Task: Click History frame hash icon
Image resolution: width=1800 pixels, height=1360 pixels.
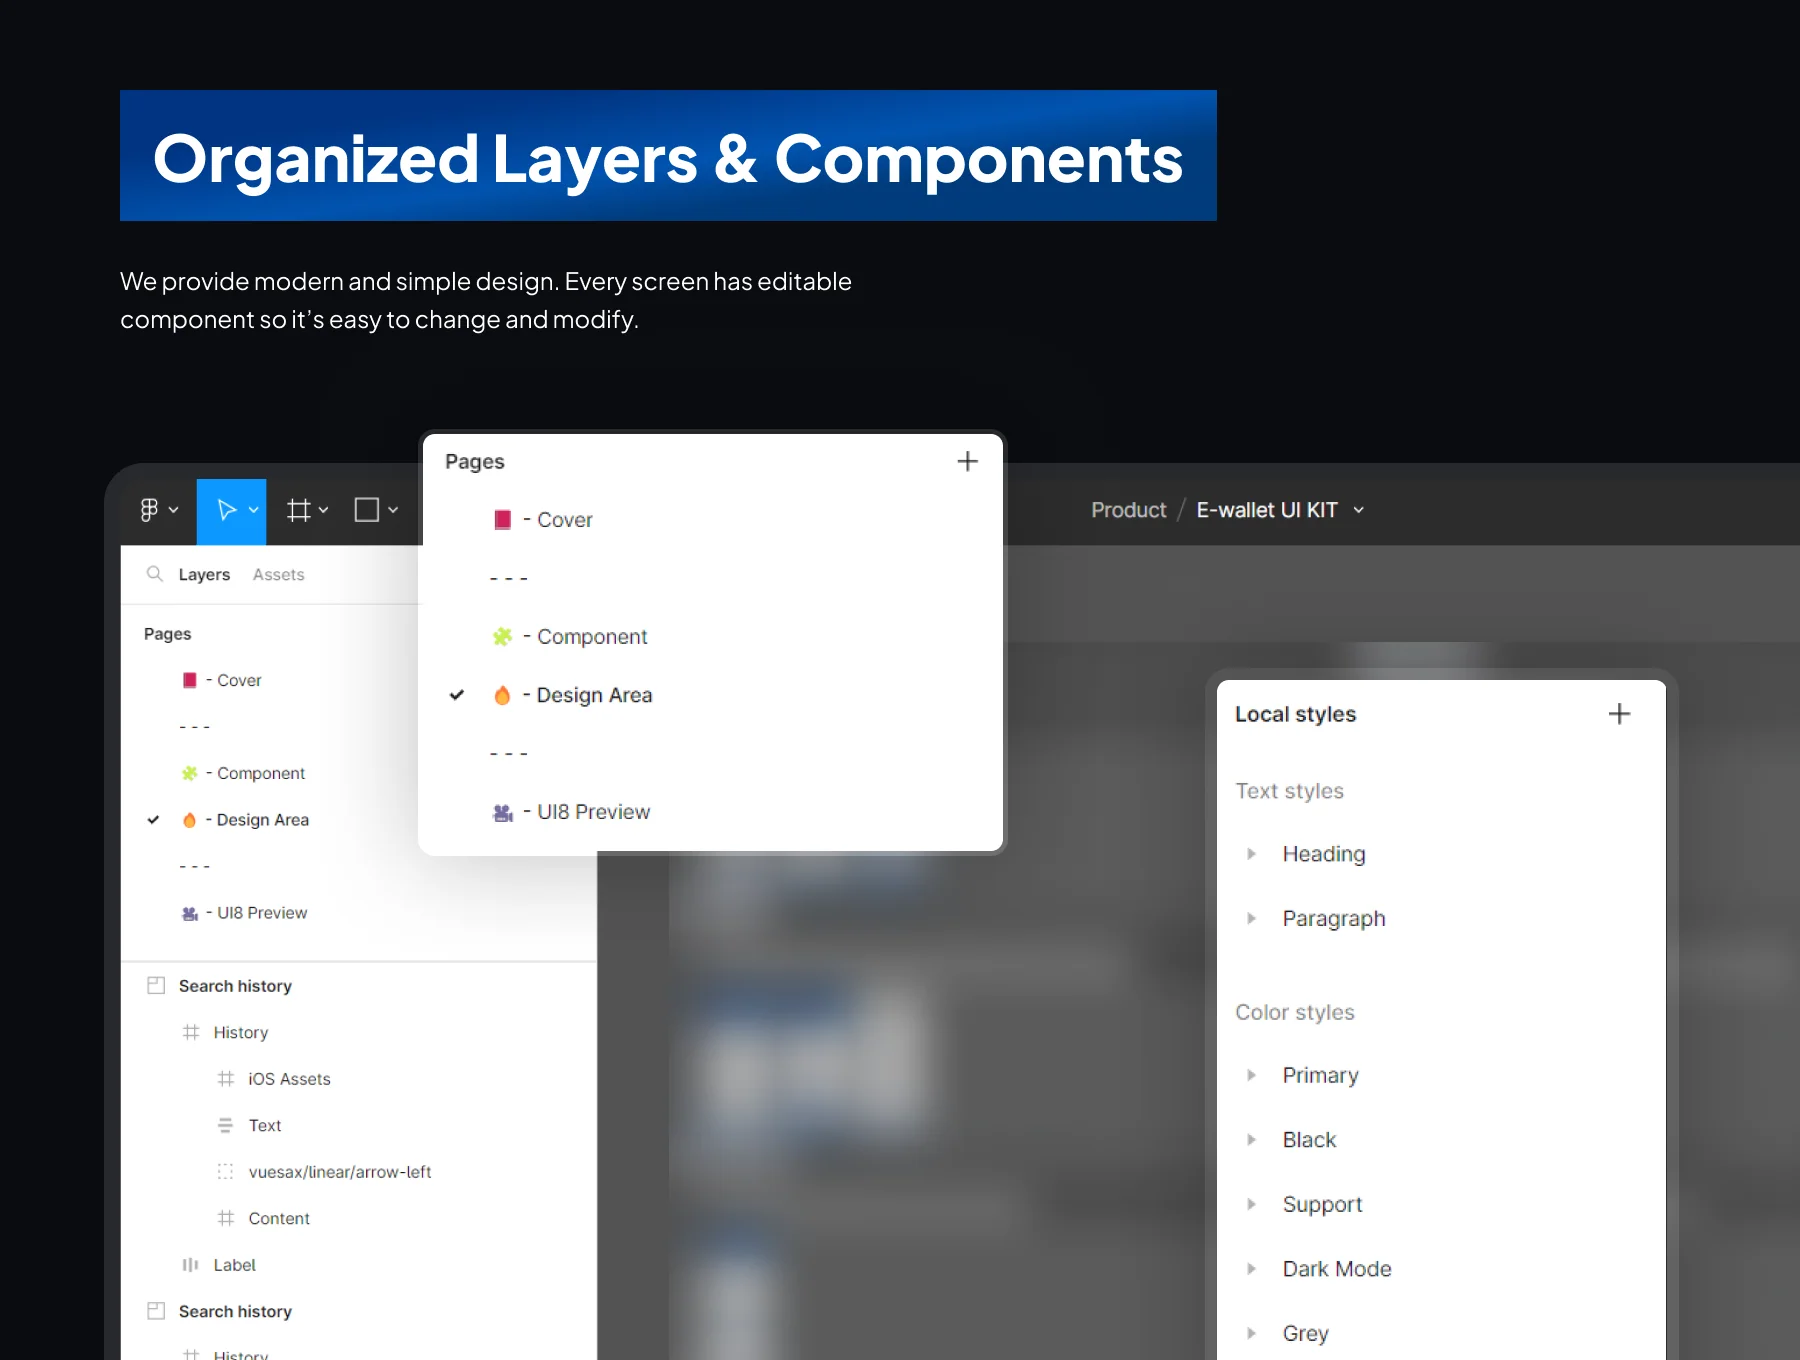Action: (191, 1032)
